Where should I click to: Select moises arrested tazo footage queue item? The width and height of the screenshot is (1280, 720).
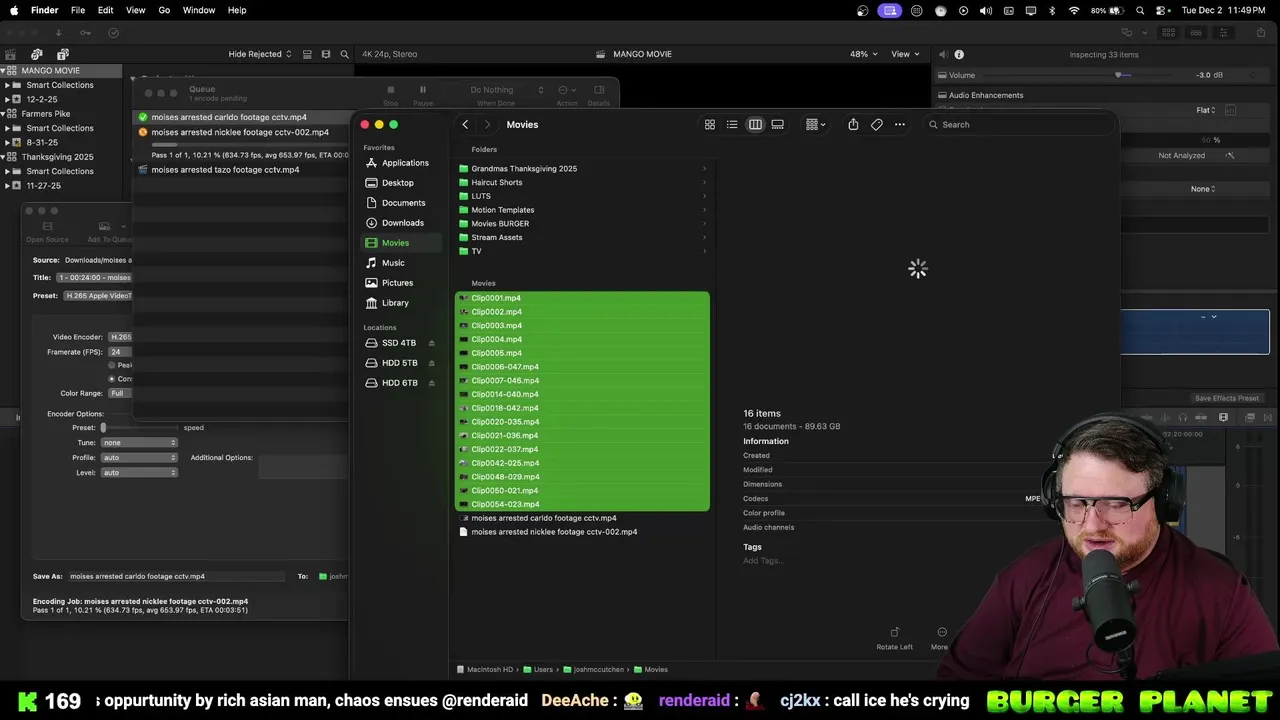[225, 170]
